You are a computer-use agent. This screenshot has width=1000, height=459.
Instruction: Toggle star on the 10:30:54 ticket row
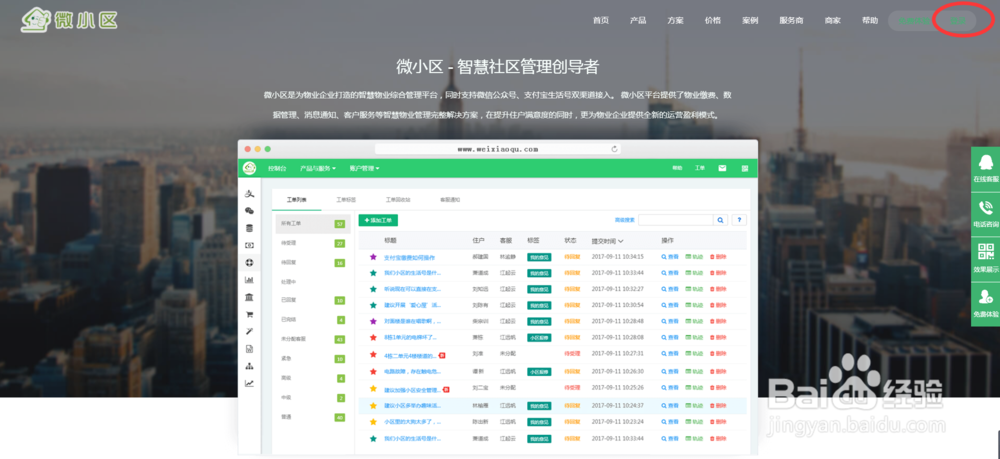(x=373, y=305)
